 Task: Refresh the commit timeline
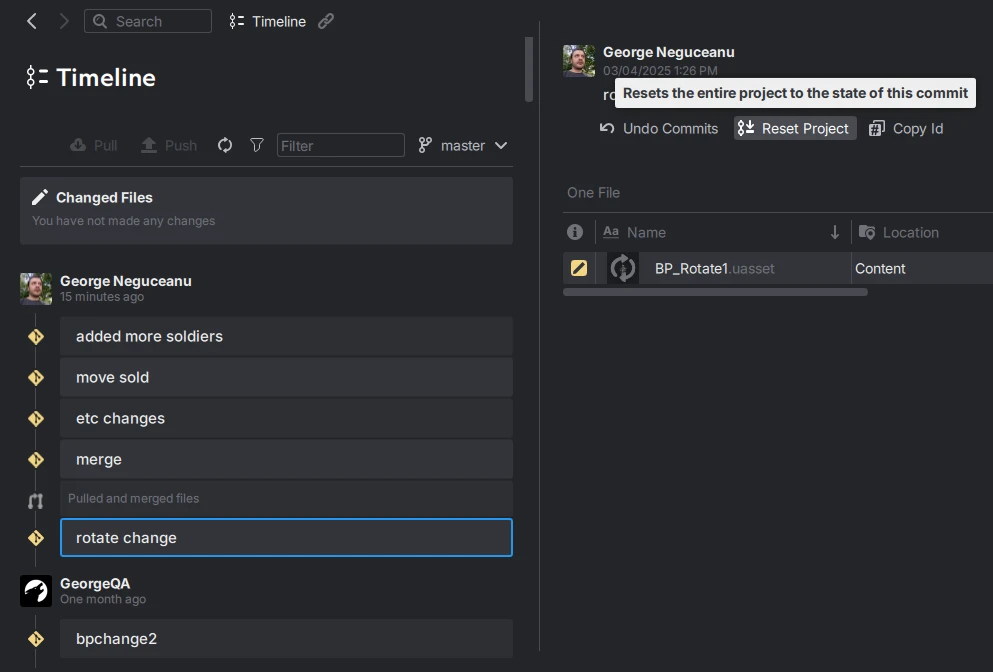(224, 145)
